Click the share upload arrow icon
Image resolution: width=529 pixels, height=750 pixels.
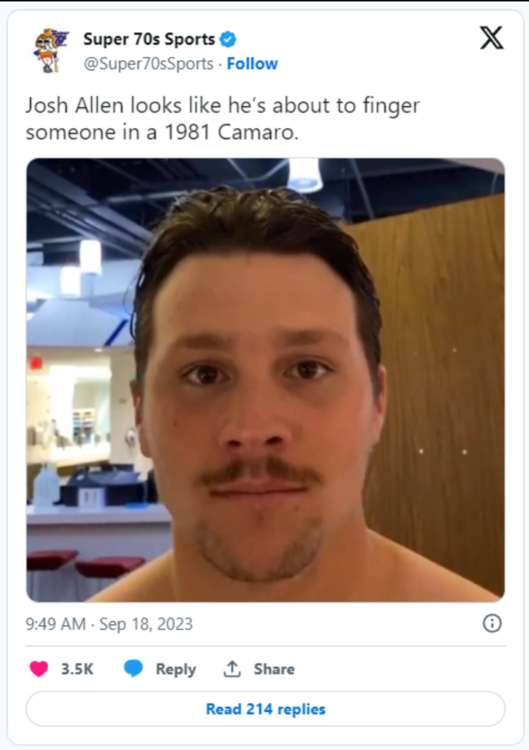click(232, 669)
